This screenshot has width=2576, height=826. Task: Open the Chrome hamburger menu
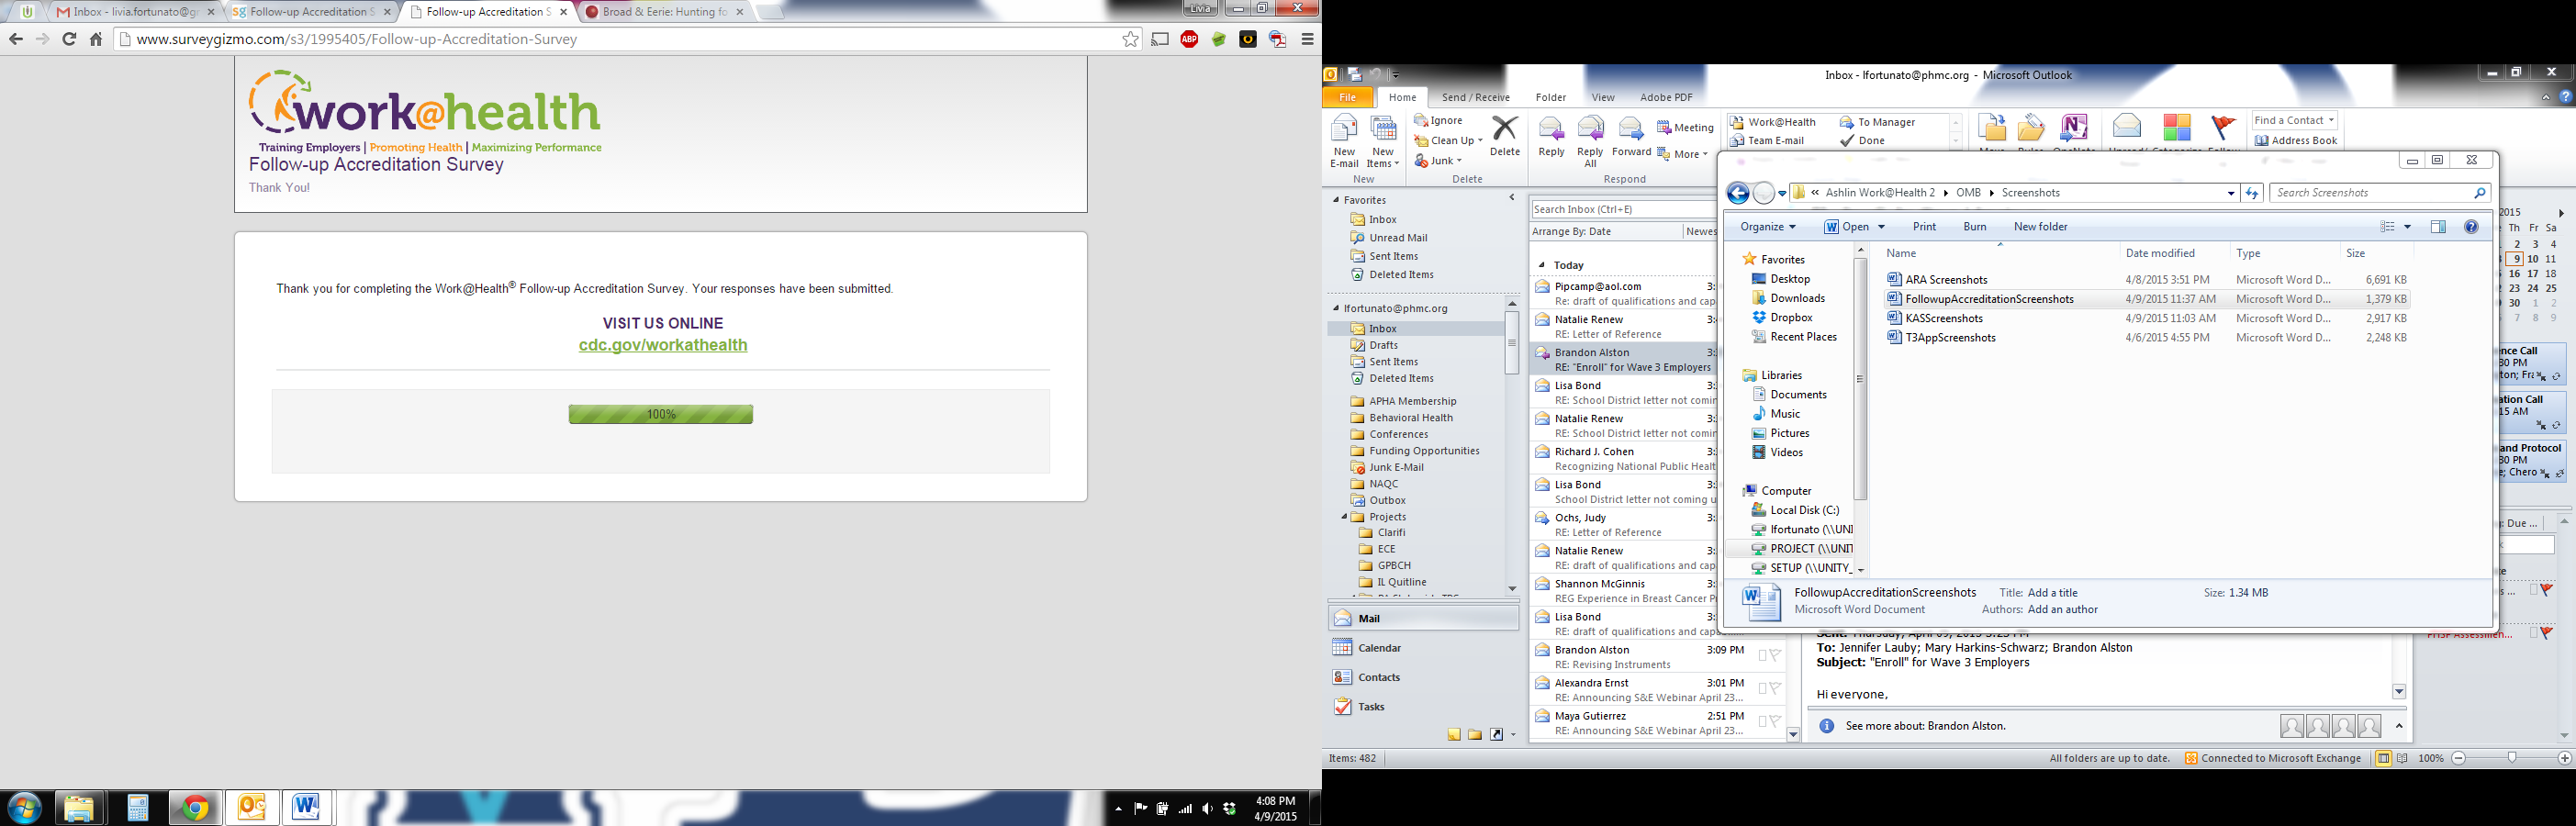click(x=1307, y=39)
